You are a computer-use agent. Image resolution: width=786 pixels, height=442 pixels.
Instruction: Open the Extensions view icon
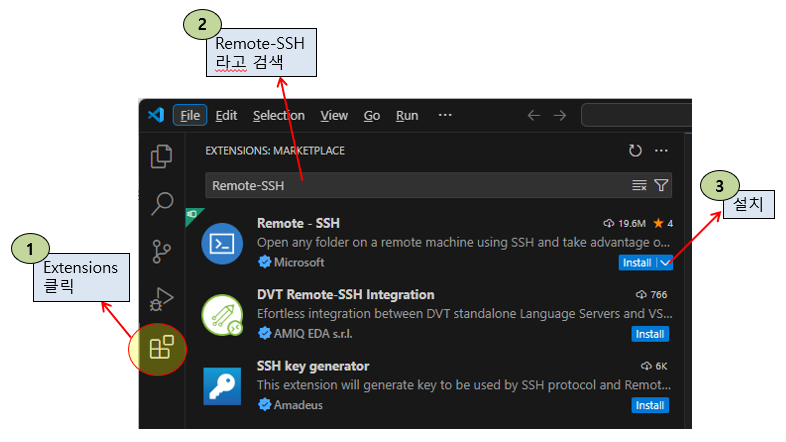161,347
